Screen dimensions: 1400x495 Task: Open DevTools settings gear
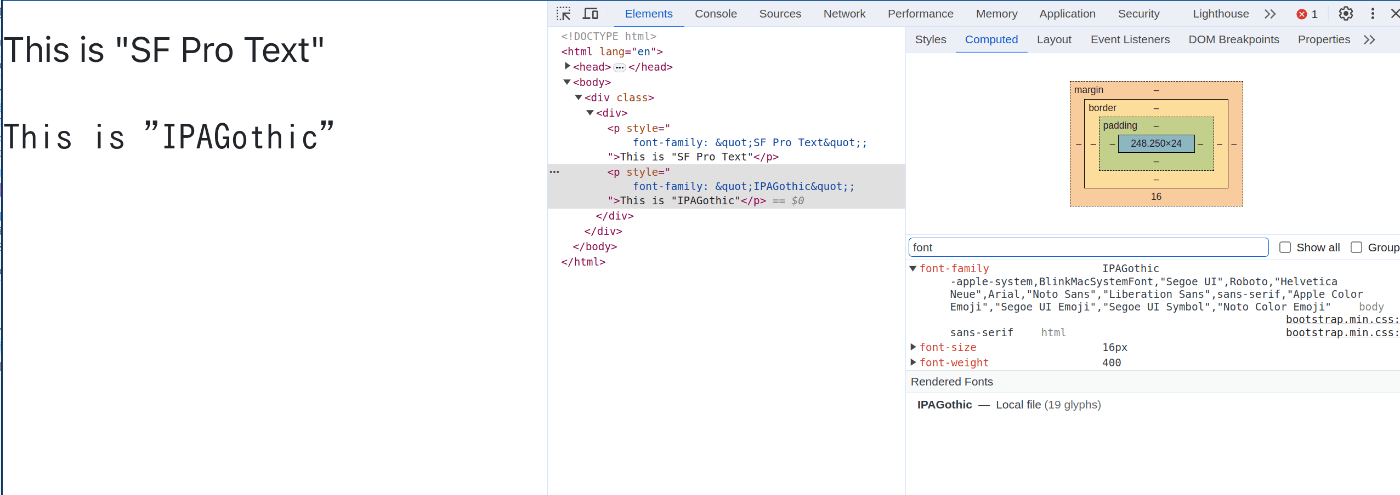click(1346, 13)
